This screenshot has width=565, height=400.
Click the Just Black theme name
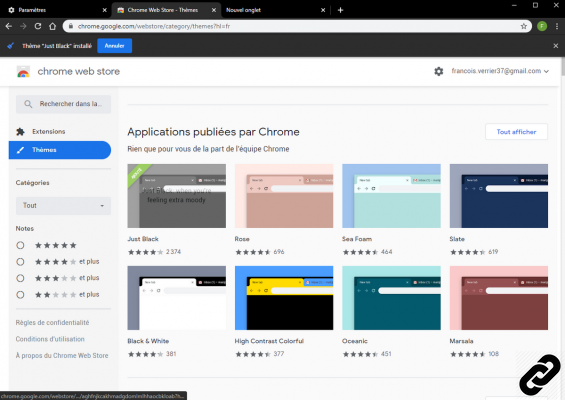pyautogui.click(x=143, y=239)
